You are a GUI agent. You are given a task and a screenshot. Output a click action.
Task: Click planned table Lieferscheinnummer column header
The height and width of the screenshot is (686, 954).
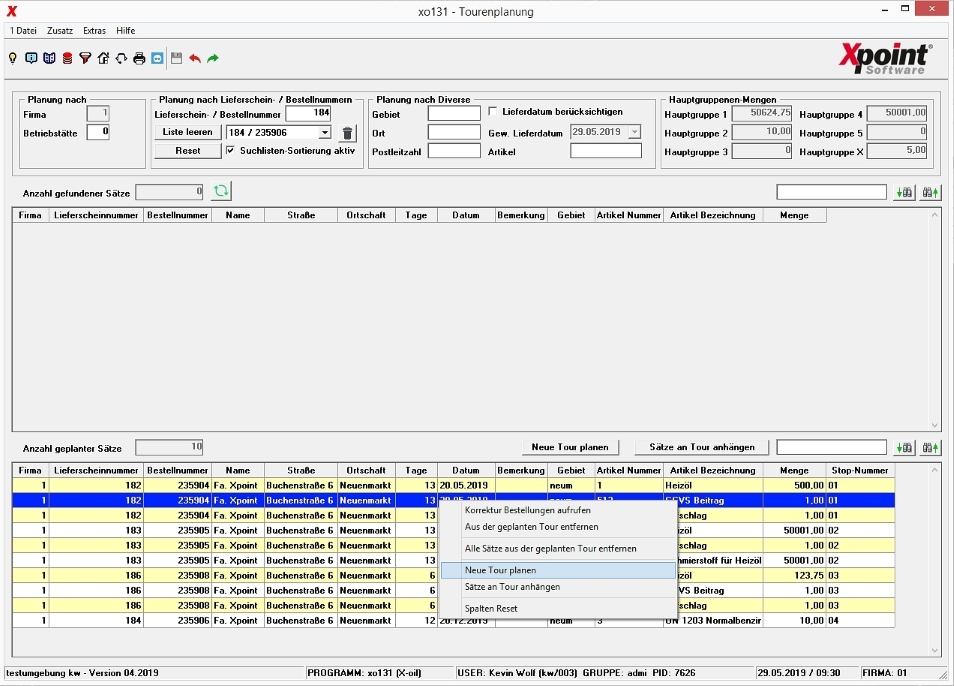click(96, 471)
